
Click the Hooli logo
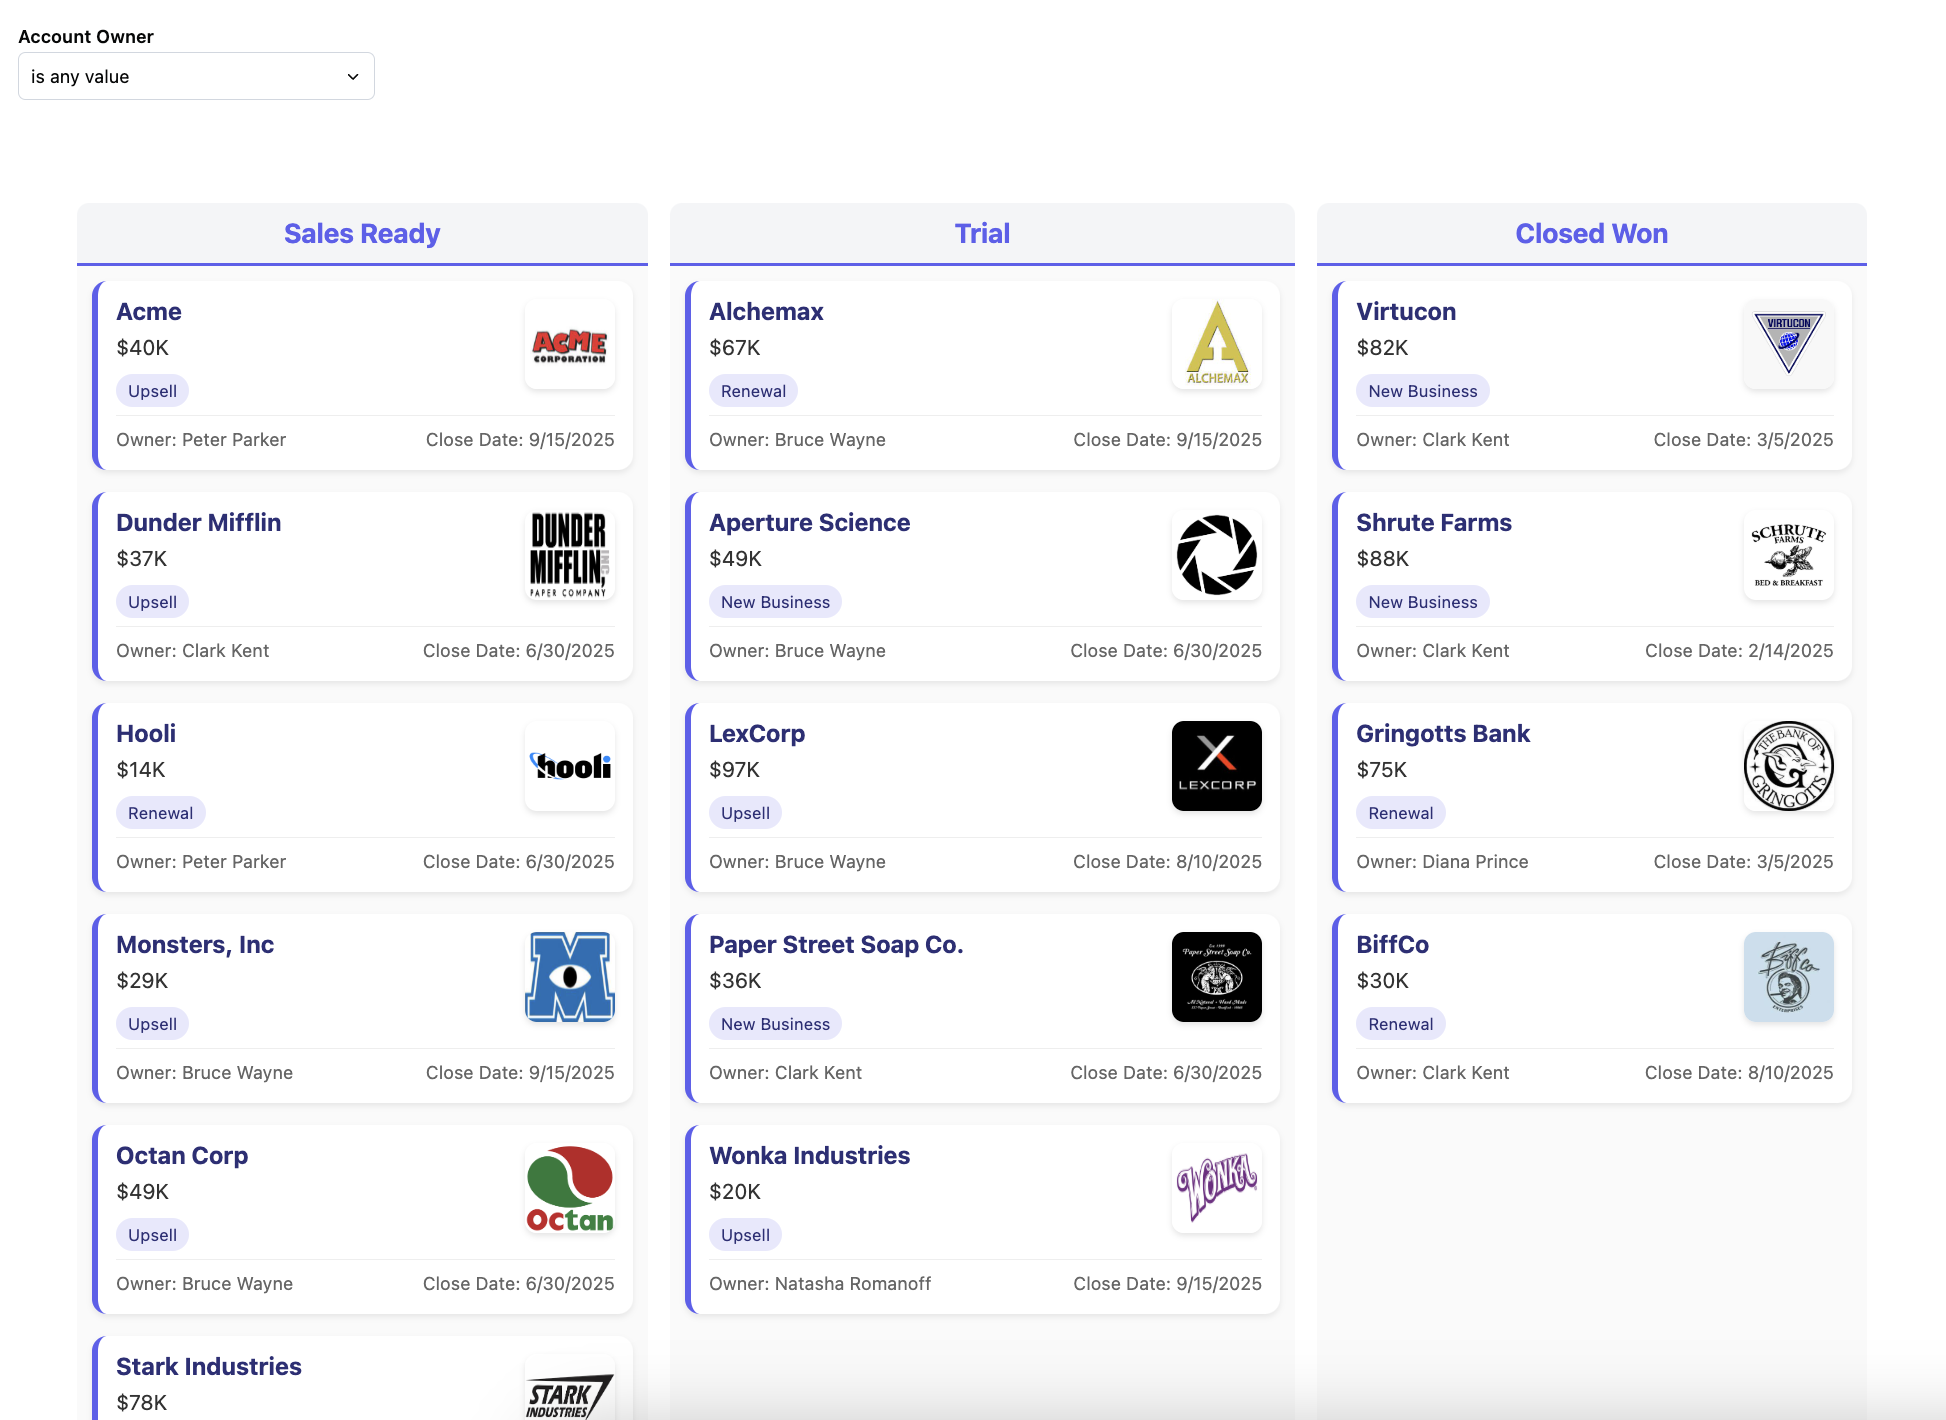coord(569,766)
